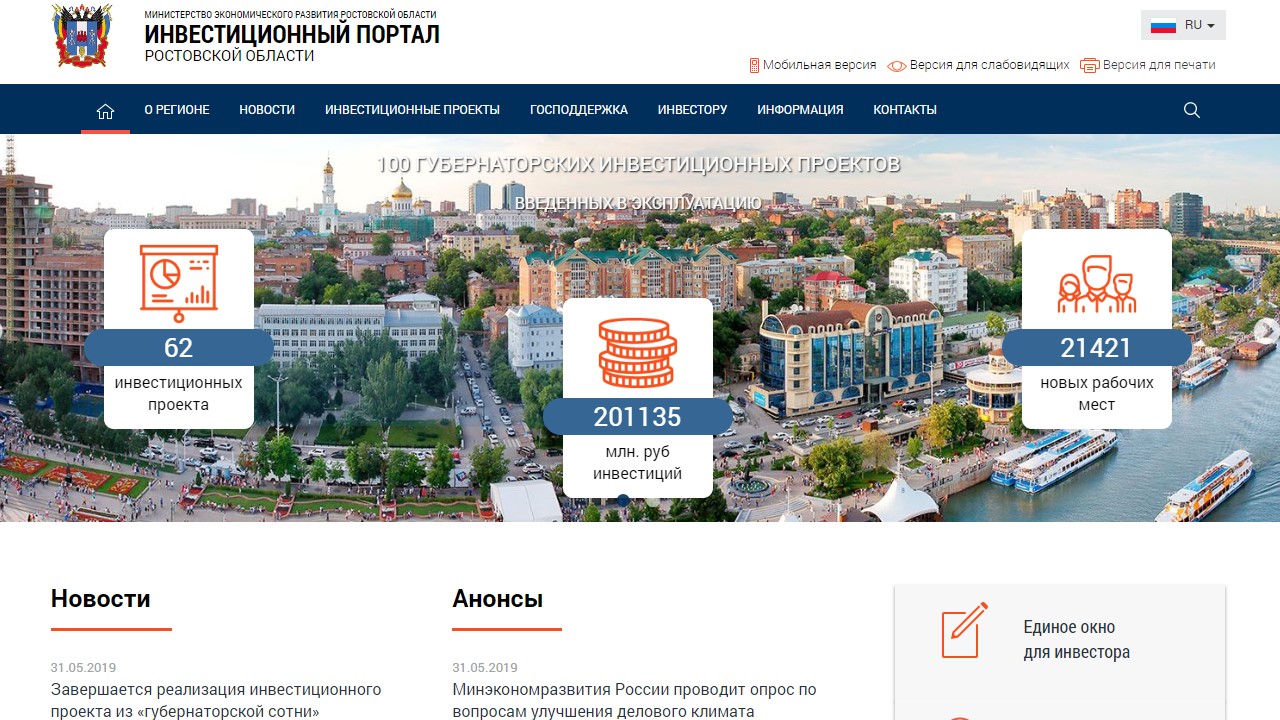Click the printer icon for print version
This screenshot has width=1280, height=720.
click(1089, 65)
